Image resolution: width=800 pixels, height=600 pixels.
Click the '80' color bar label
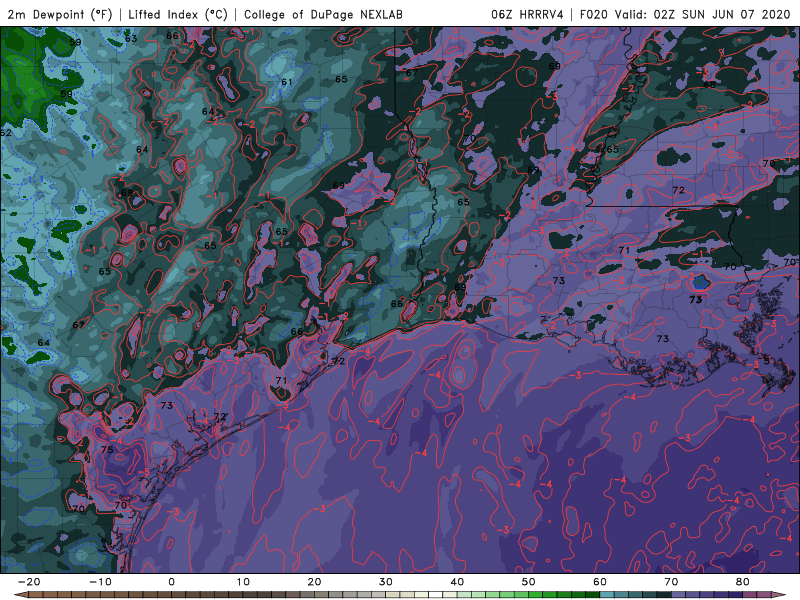(743, 582)
